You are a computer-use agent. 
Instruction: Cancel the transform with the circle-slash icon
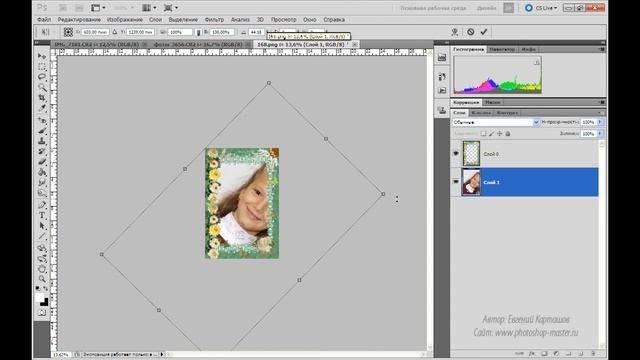tap(471, 31)
